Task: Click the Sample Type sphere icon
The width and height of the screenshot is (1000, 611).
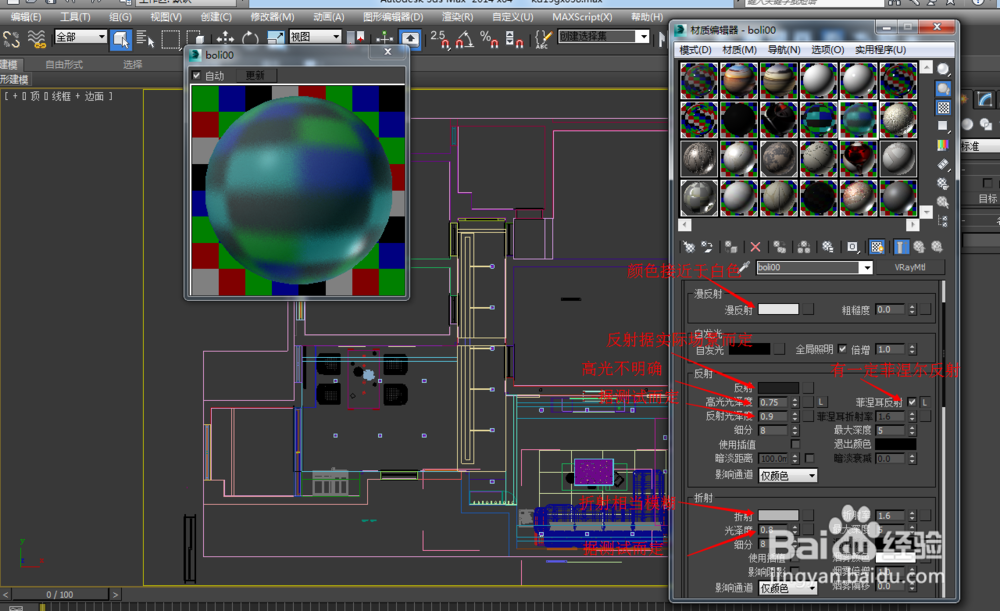Action: click(943, 69)
